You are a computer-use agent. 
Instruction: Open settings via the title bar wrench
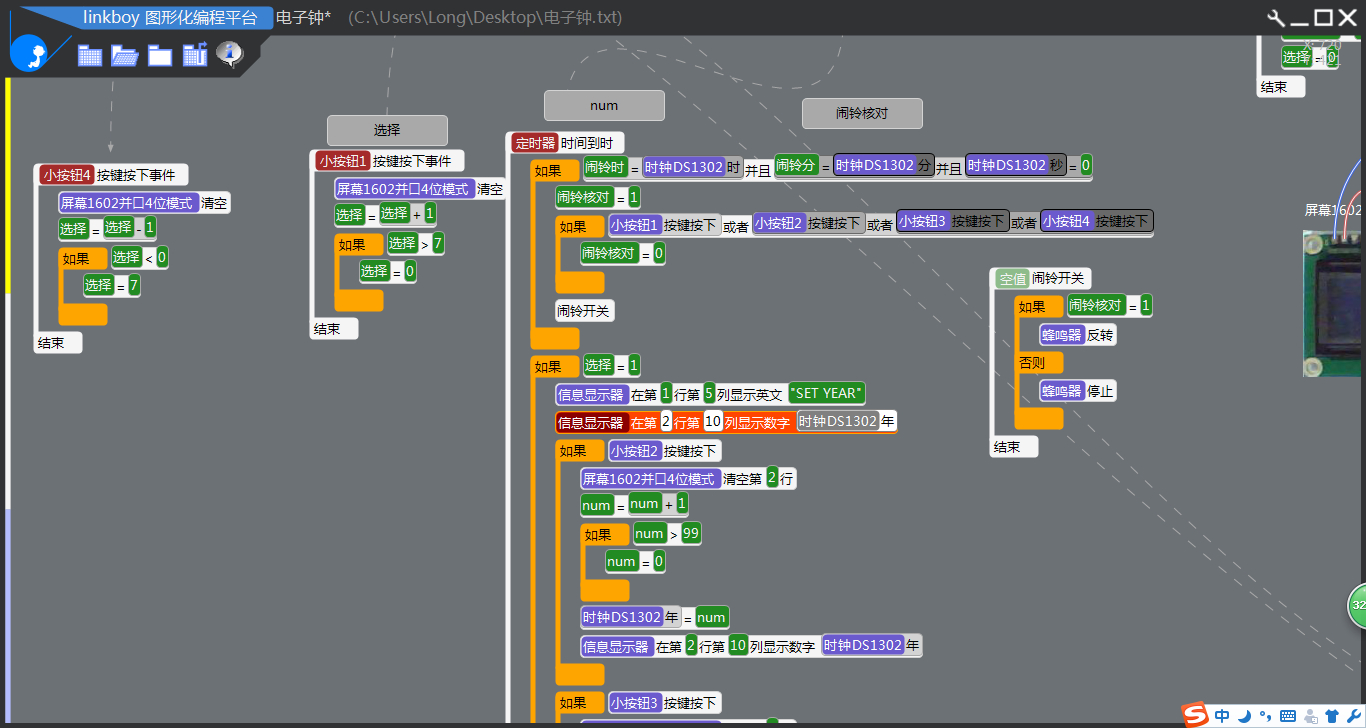[1275, 18]
